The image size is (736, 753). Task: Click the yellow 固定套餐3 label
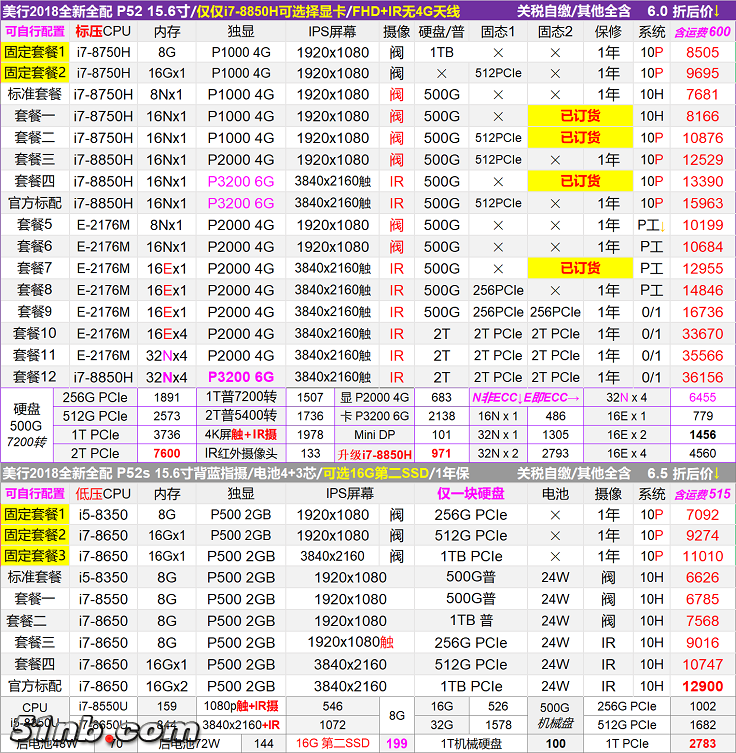pyautogui.click(x=35, y=556)
